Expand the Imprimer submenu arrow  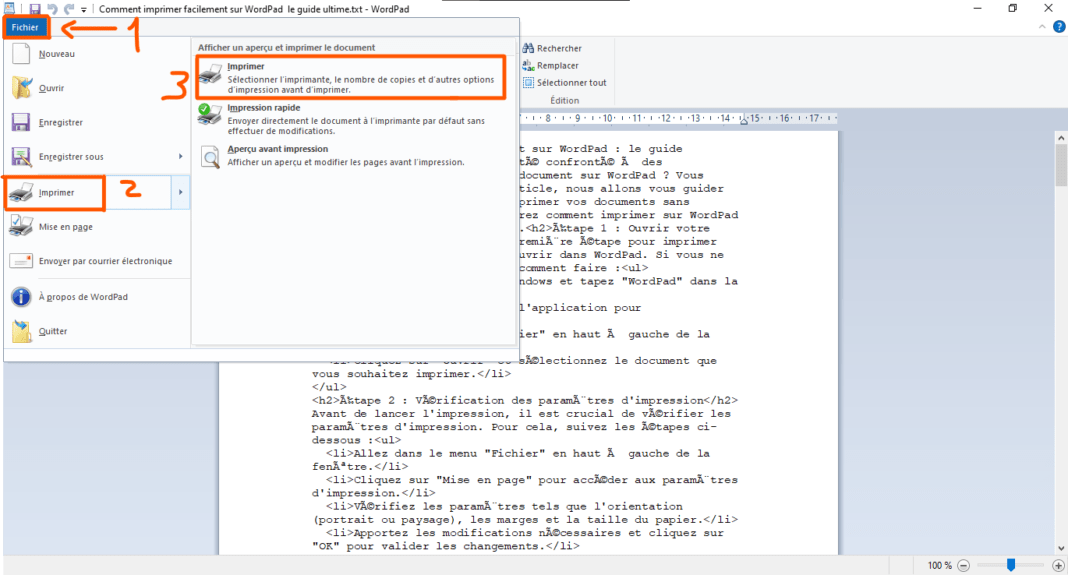point(180,192)
